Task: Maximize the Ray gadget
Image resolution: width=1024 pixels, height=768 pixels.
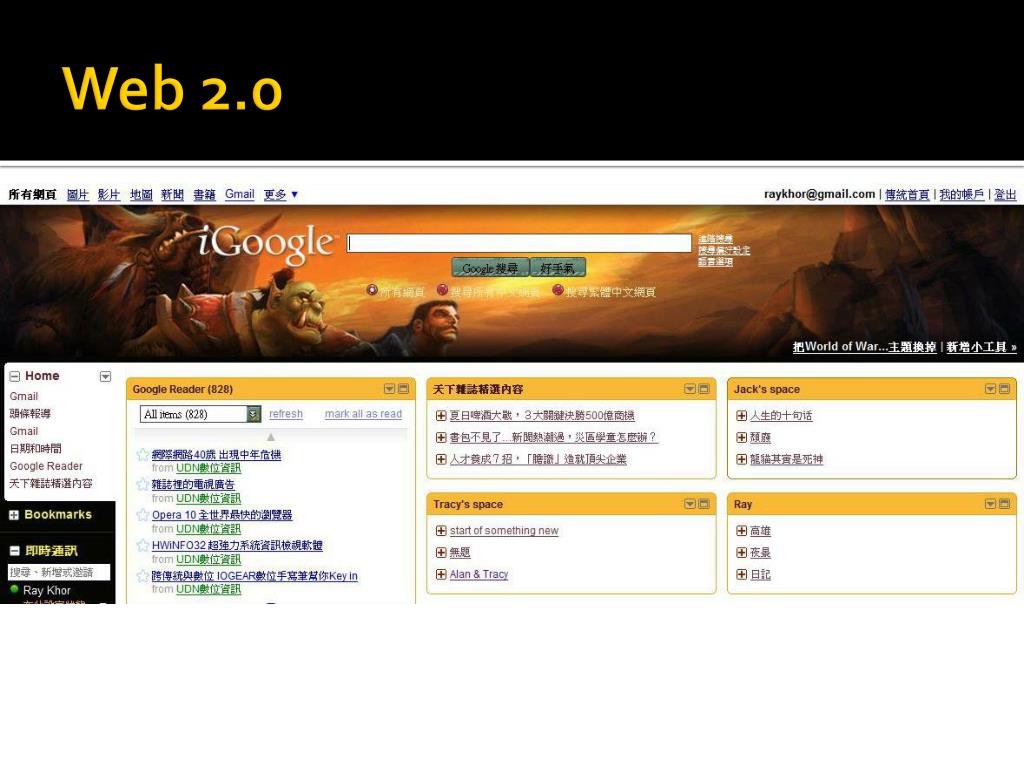Action: [1004, 504]
